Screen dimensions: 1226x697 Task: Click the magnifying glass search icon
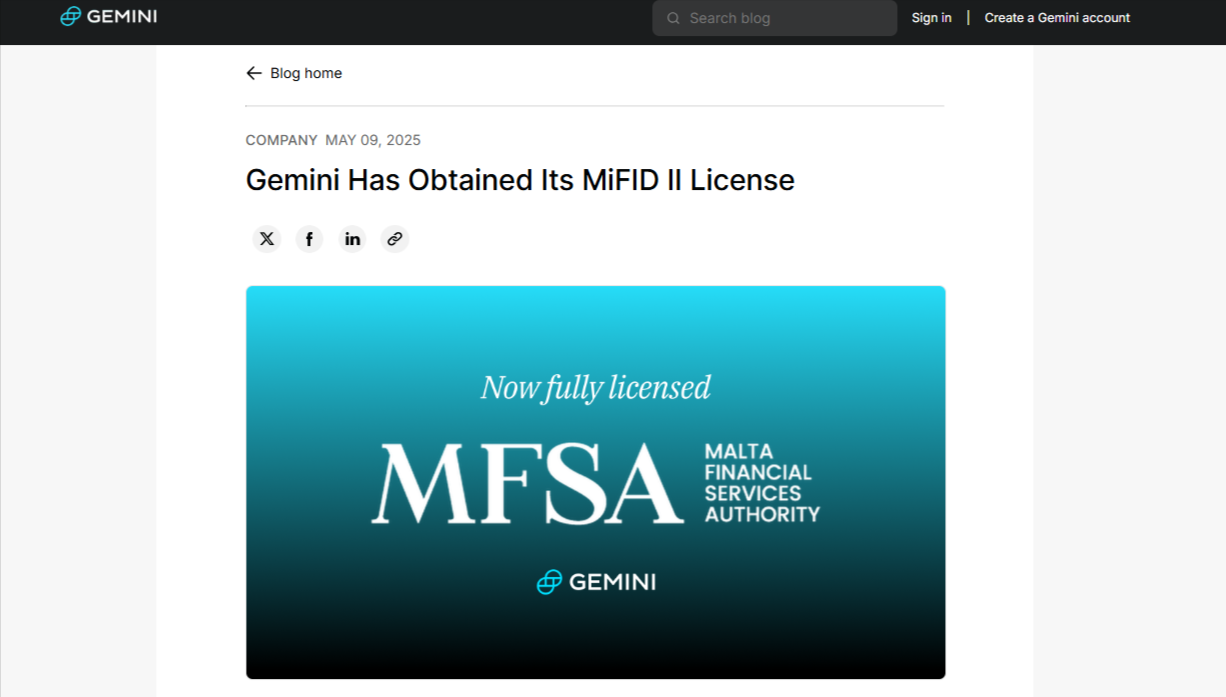point(673,18)
